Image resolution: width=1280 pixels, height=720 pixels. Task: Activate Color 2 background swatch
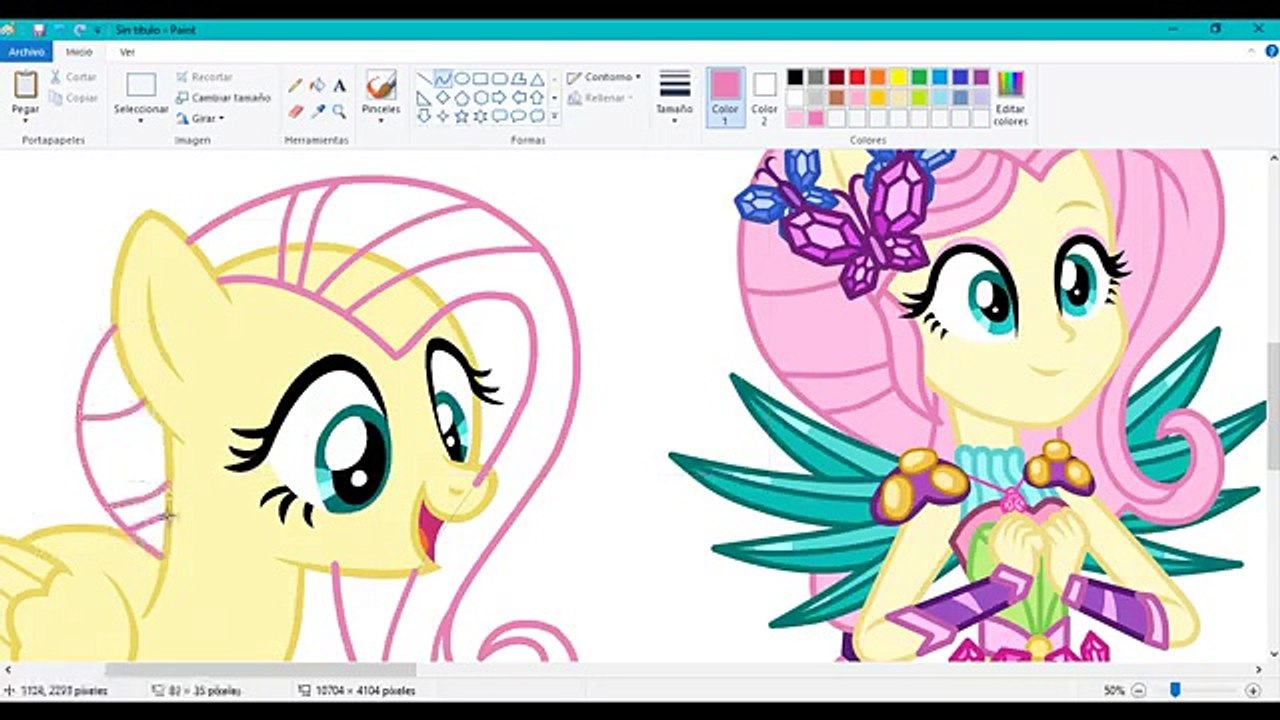(x=765, y=97)
